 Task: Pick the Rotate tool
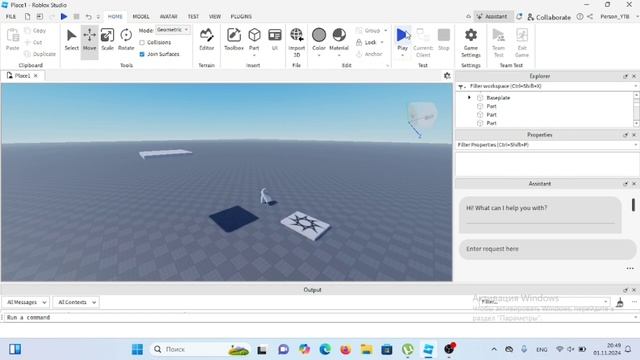pyautogui.click(x=126, y=40)
